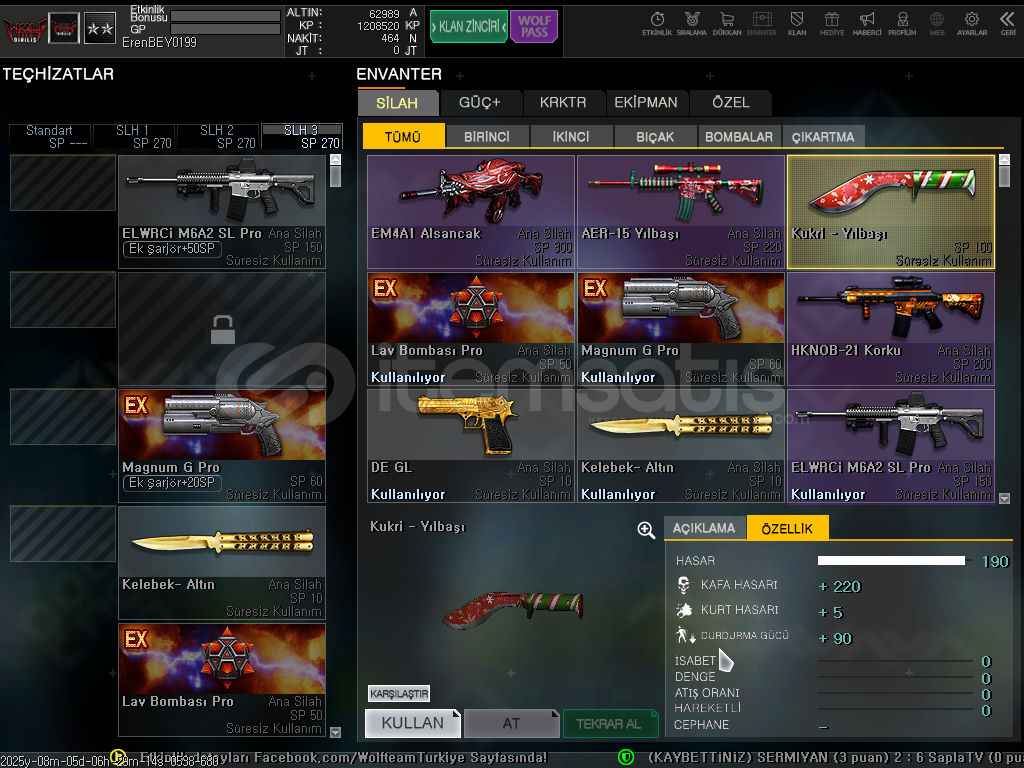1024x768 pixels.
Task: Open the DÜKKAN shop cart icon
Action: [727, 24]
